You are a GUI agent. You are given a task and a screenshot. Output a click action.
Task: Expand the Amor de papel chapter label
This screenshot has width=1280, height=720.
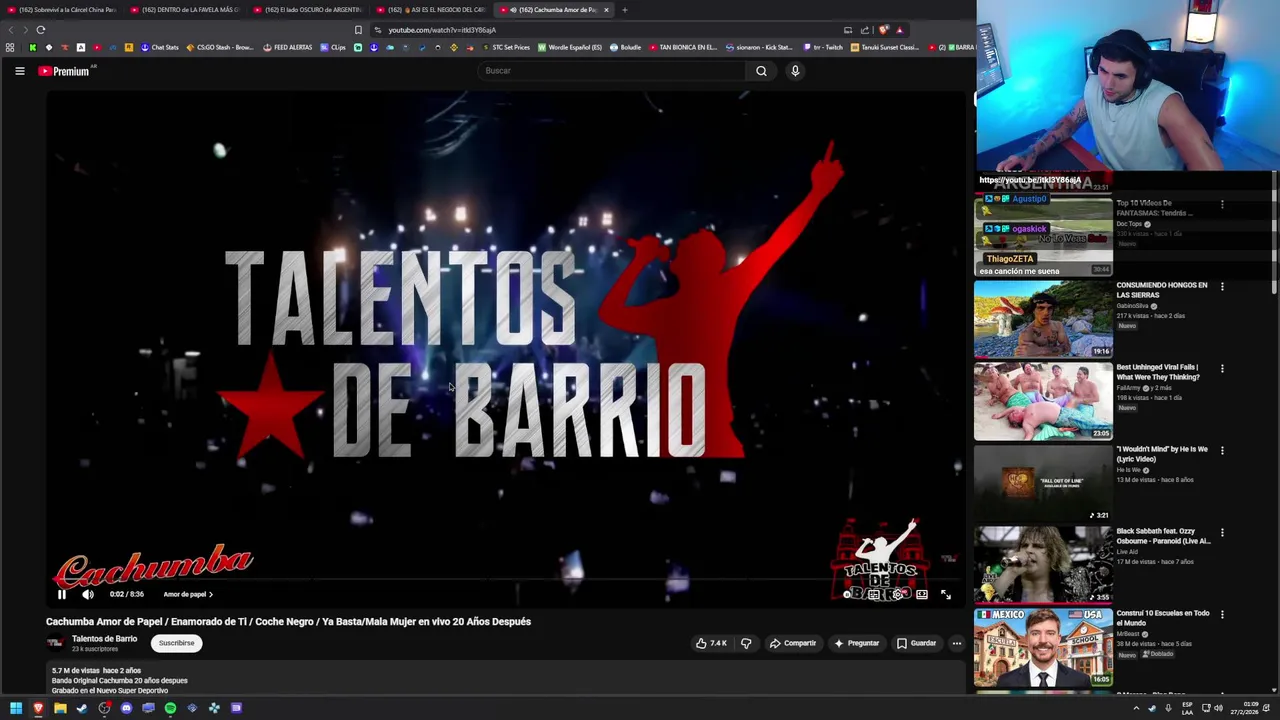(x=188, y=594)
